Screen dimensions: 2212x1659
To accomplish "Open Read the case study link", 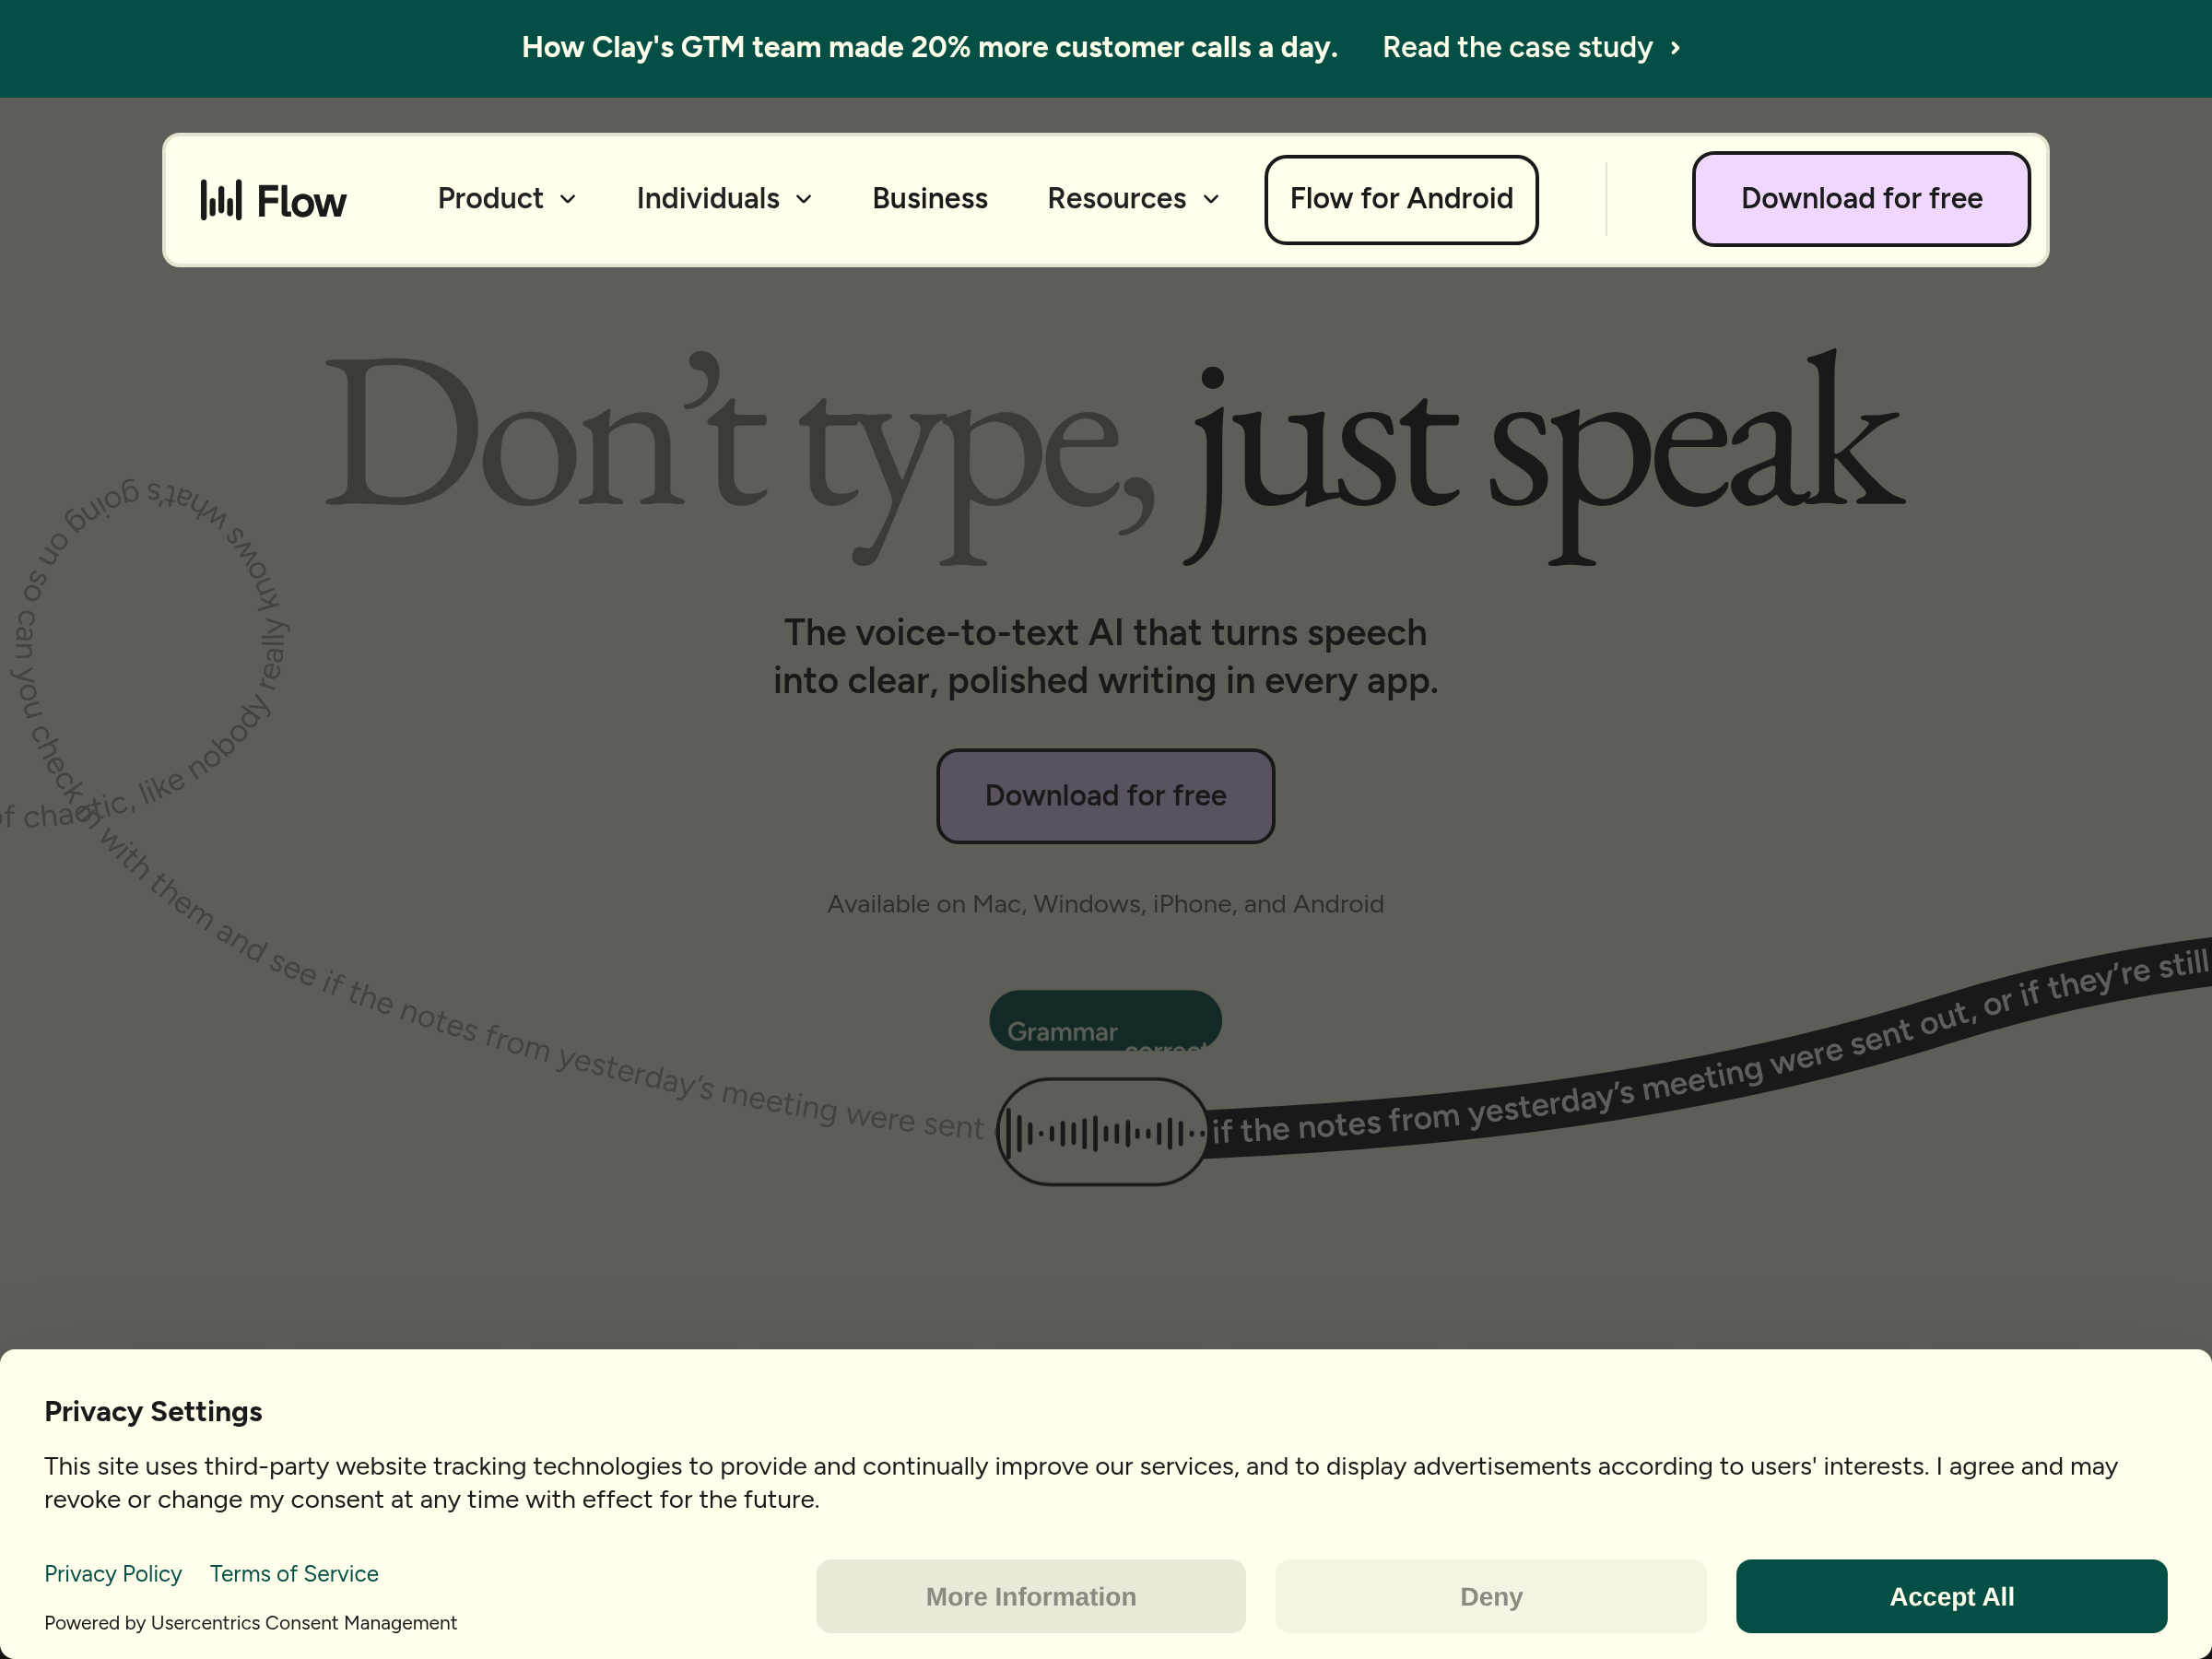I will point(1516,48).
